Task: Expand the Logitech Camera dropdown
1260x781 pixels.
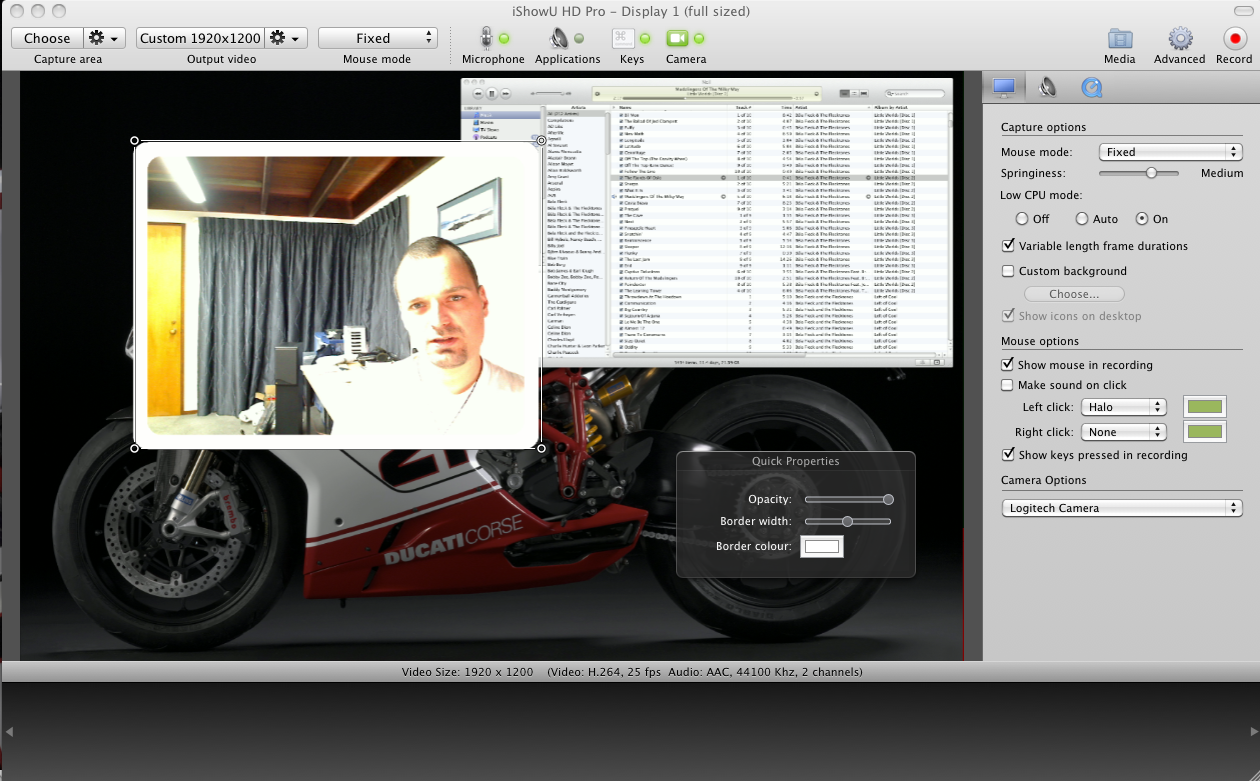Action: tap(1121, 508)
